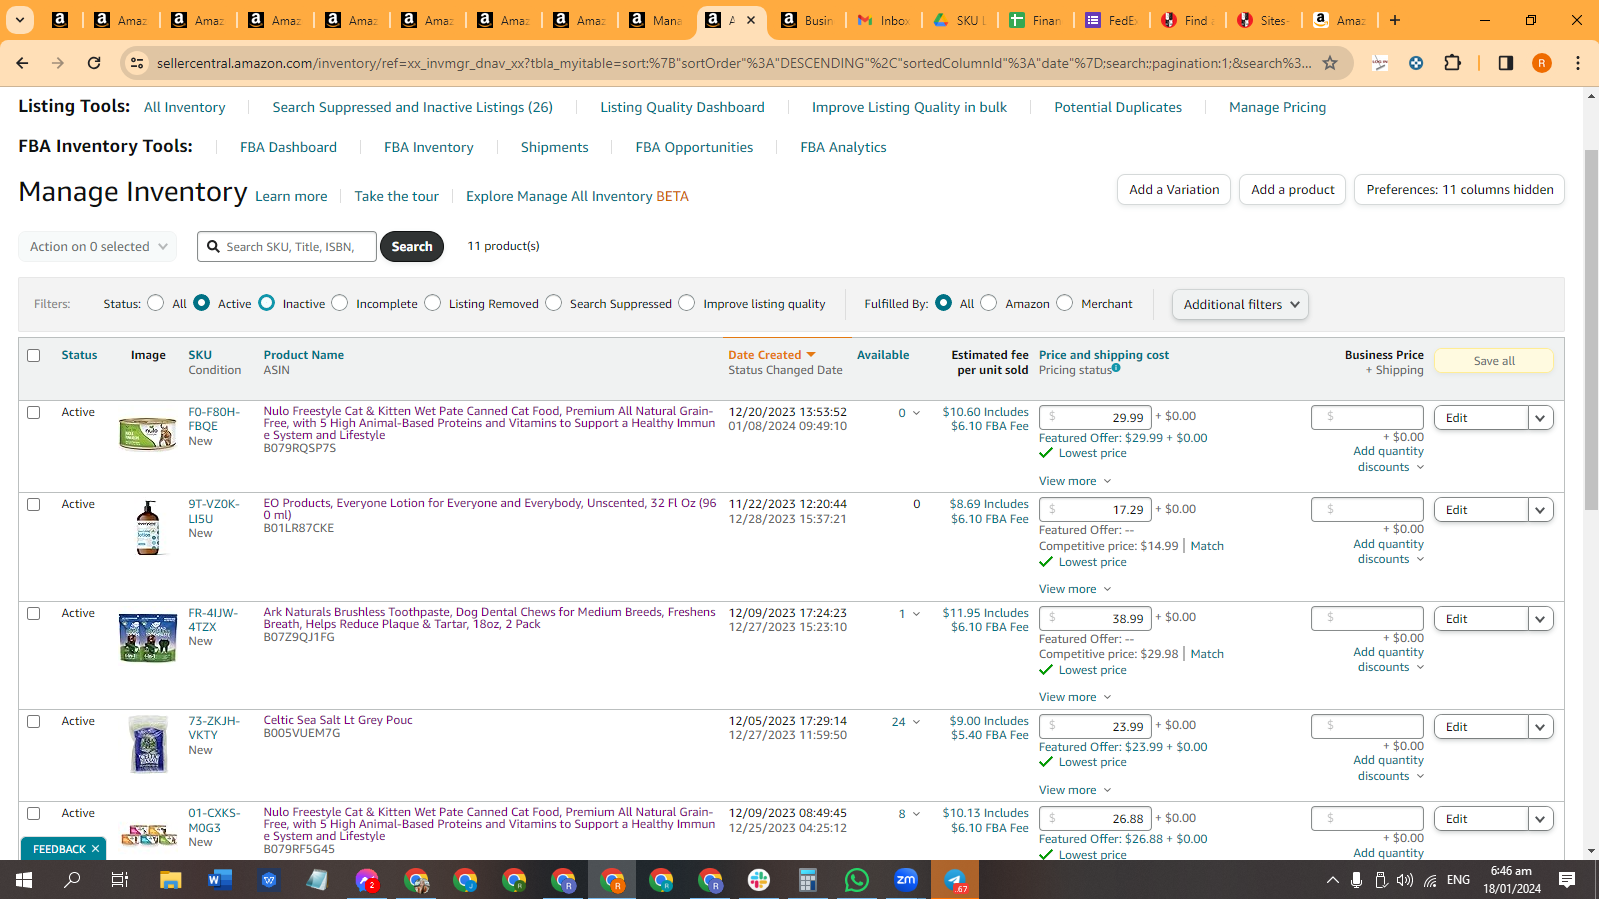Choose the 'Search Suppressed' status filter
The height and width of the screenshot is (899, 1599).
[553, 303]
